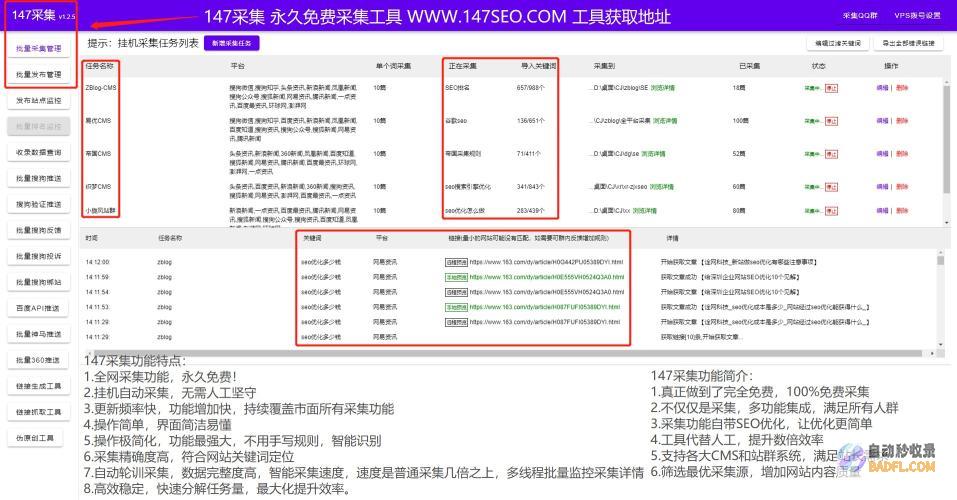Select the ZBlog-CMS task name cell

tap(101, 88)
